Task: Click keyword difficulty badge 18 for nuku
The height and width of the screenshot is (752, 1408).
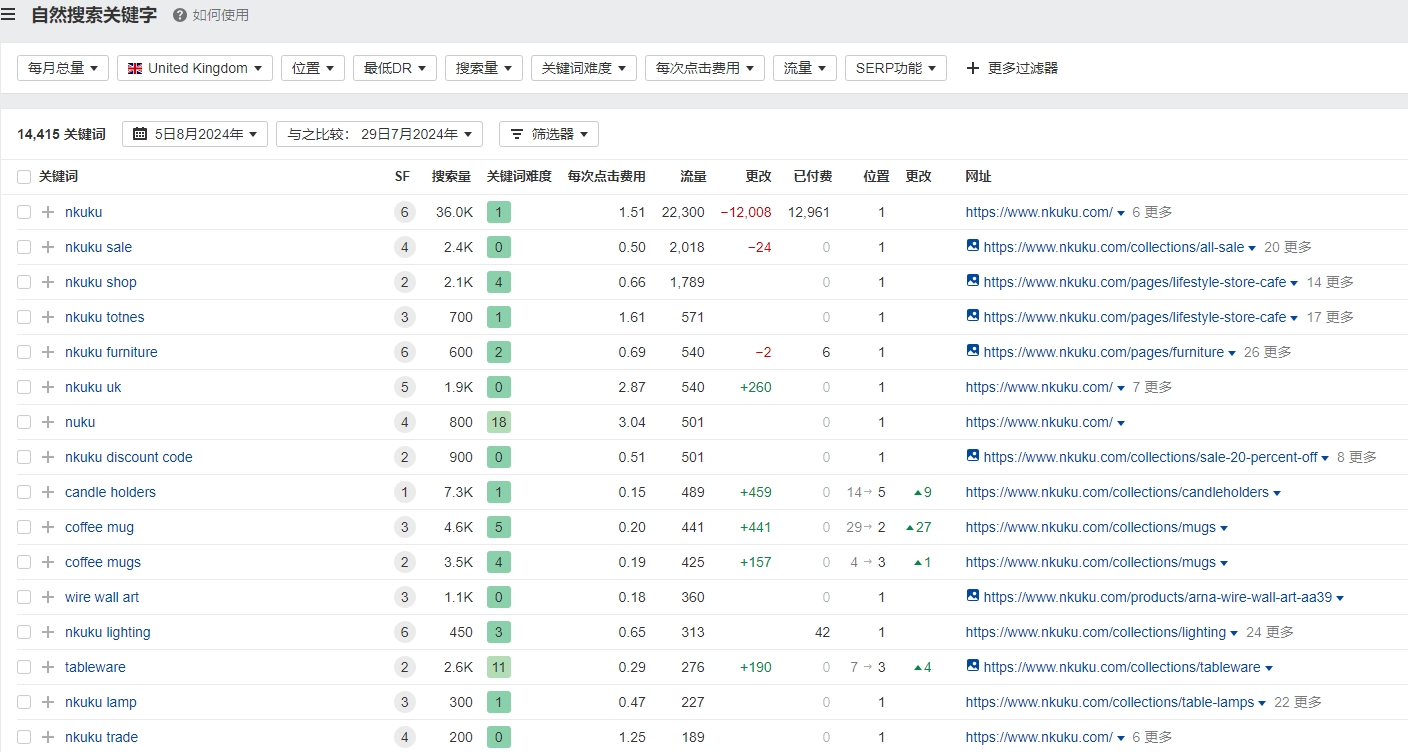Action: pos(499,422)
